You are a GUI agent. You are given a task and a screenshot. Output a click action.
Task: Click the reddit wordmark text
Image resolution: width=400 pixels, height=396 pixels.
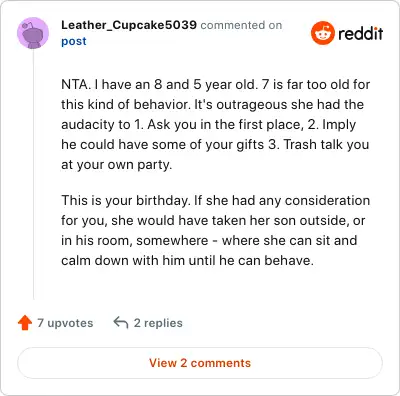click(360, 34)
